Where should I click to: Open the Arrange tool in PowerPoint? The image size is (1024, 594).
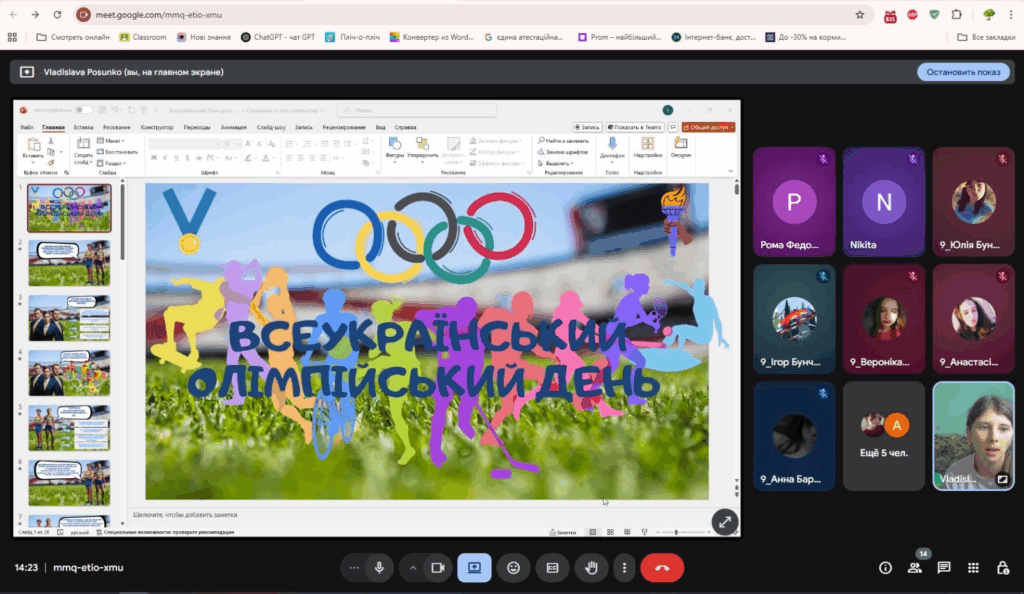click(x=423, y=148)
